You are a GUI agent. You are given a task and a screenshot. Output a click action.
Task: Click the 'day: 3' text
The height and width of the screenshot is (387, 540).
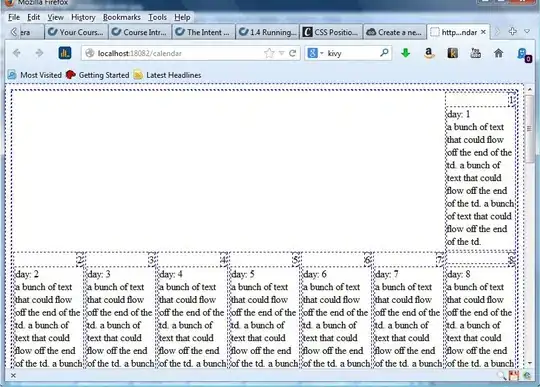pyautogui.click(x=98, y=274)
